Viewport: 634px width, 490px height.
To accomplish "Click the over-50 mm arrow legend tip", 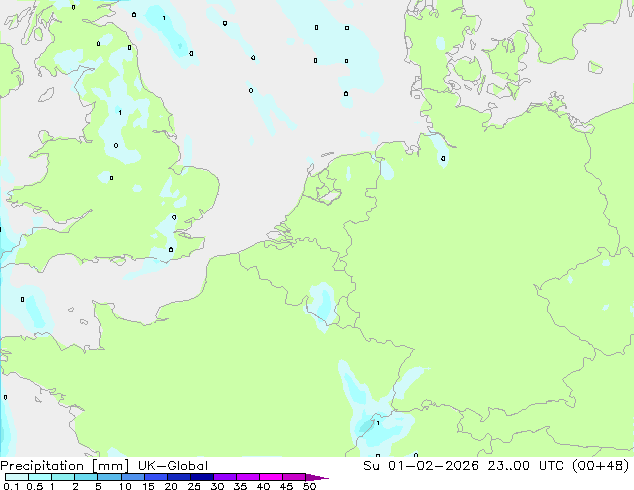I will tap(317, 477).
